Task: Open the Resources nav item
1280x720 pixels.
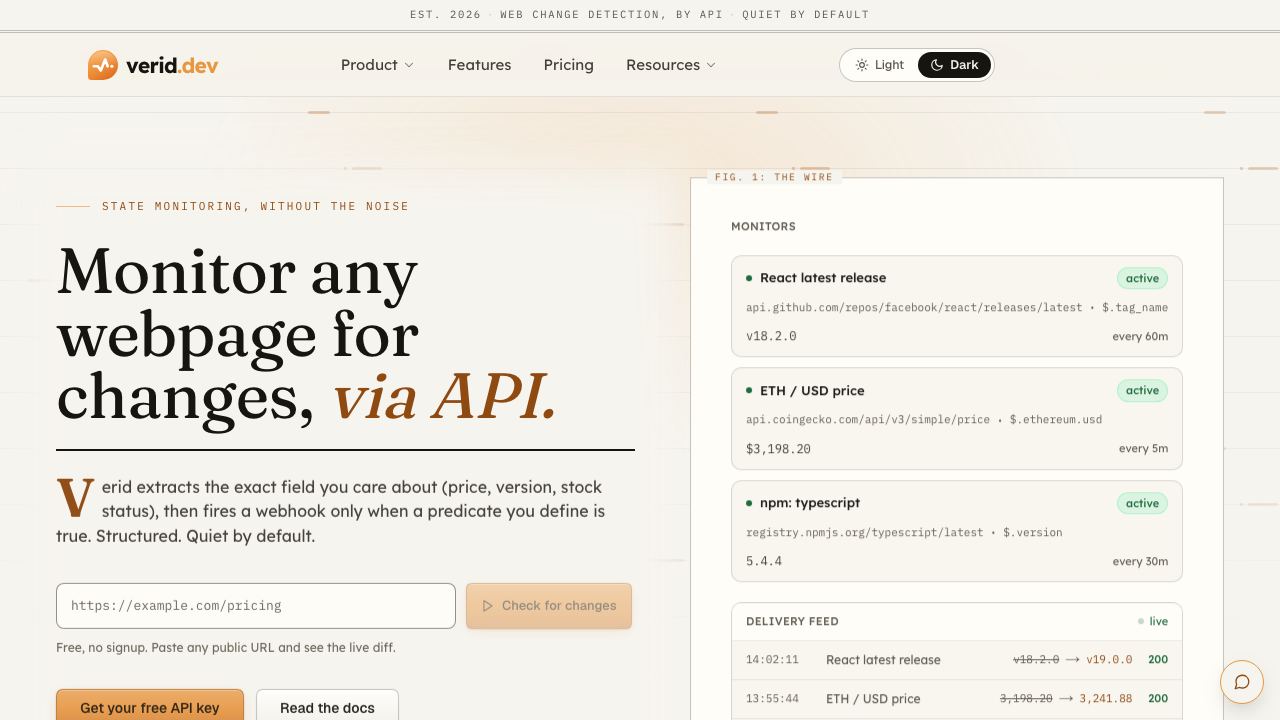Action: pyautogui.click(x=671, y=65)
